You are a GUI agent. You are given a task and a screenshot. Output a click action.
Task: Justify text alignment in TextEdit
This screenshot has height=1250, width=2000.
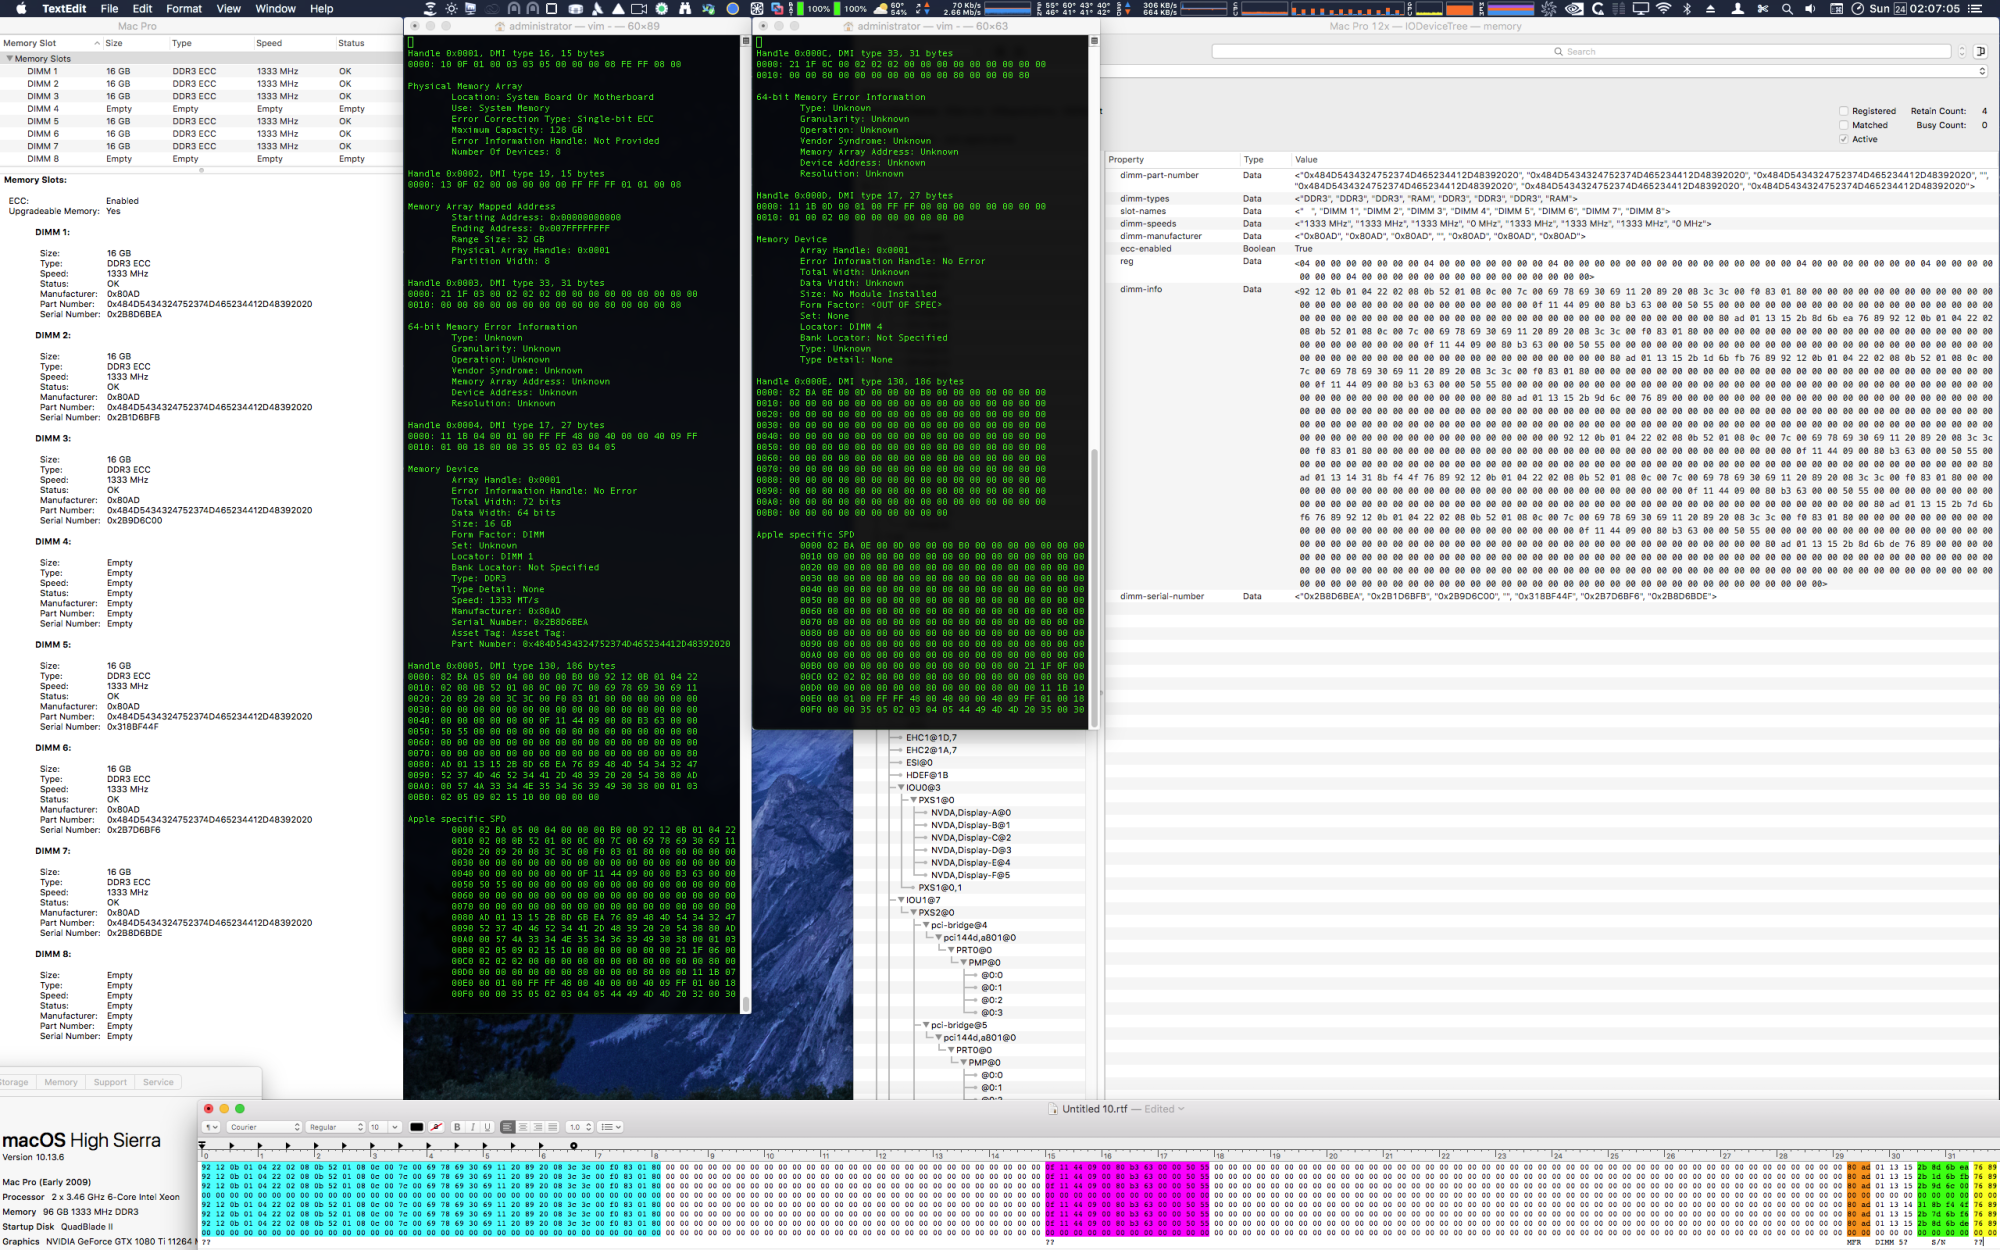click(x=552, y=1127)
